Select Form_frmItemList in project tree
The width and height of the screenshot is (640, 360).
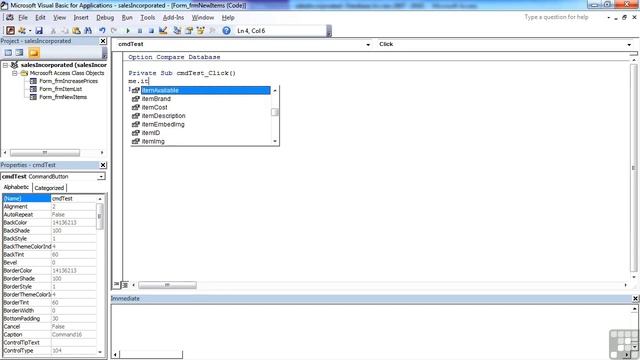coord(60,89)
